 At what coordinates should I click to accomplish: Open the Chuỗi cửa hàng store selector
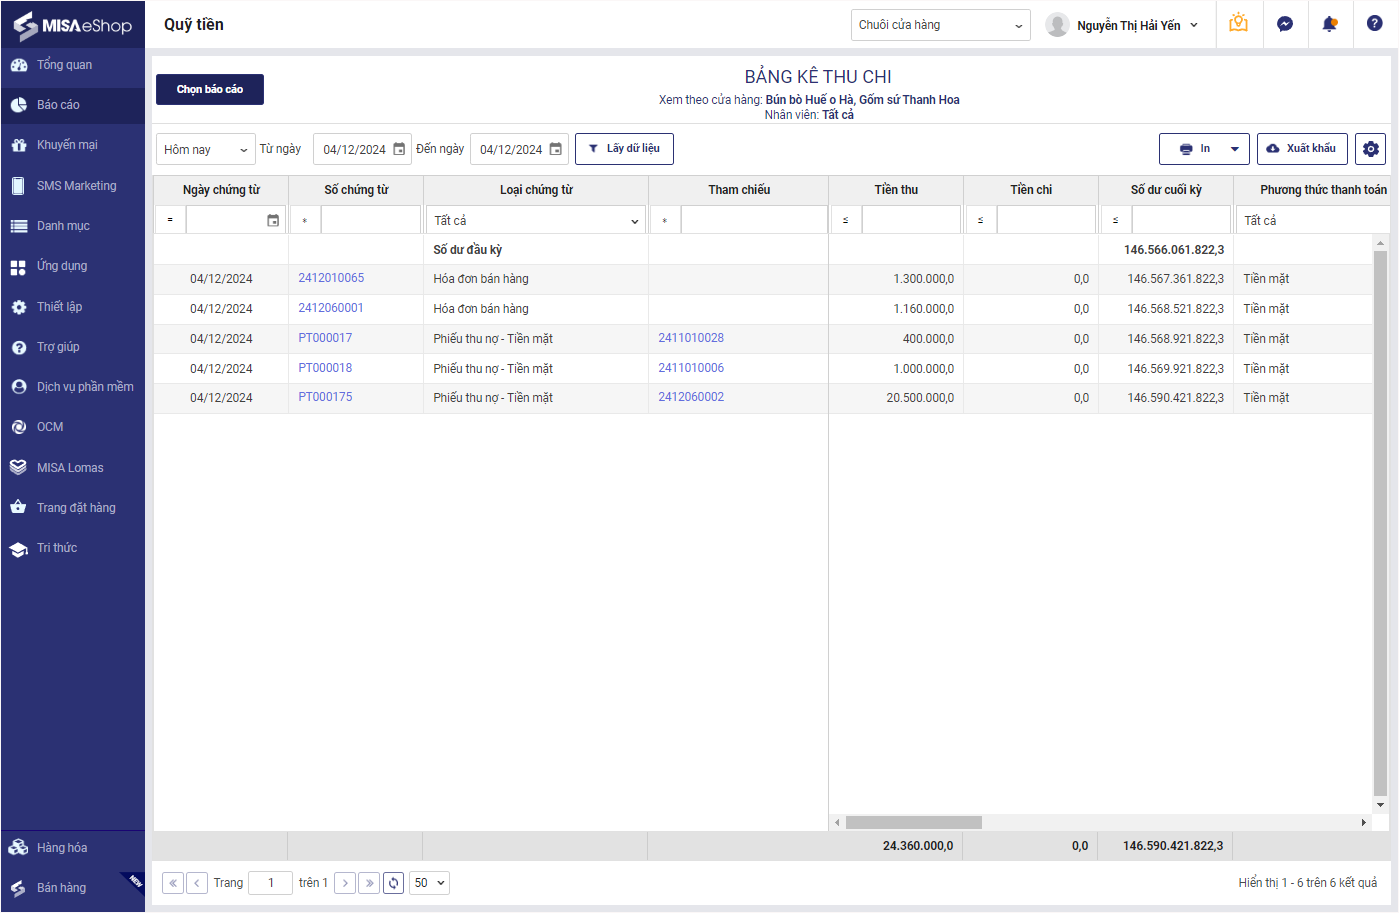940,25
